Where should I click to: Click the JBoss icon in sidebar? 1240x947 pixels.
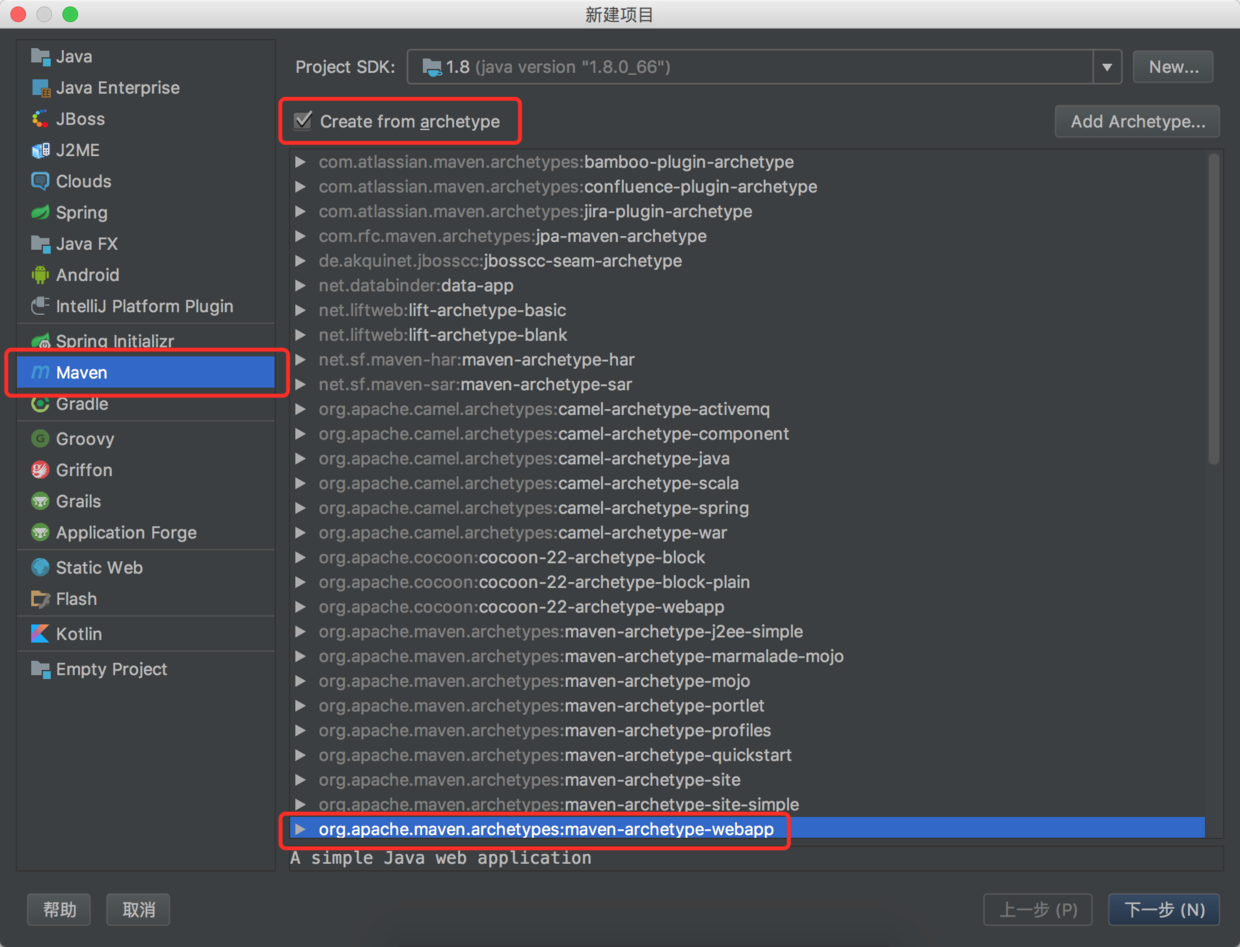click(40, 119)
